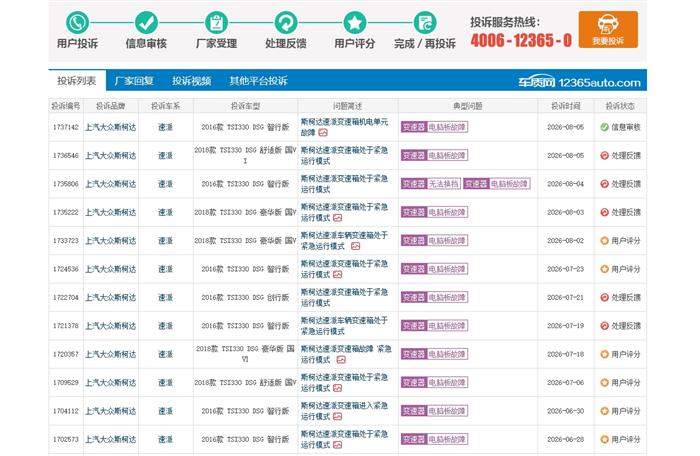Click orange 用户评分 status icon for 1733723

pyautogui.click(x=604, y=241)
